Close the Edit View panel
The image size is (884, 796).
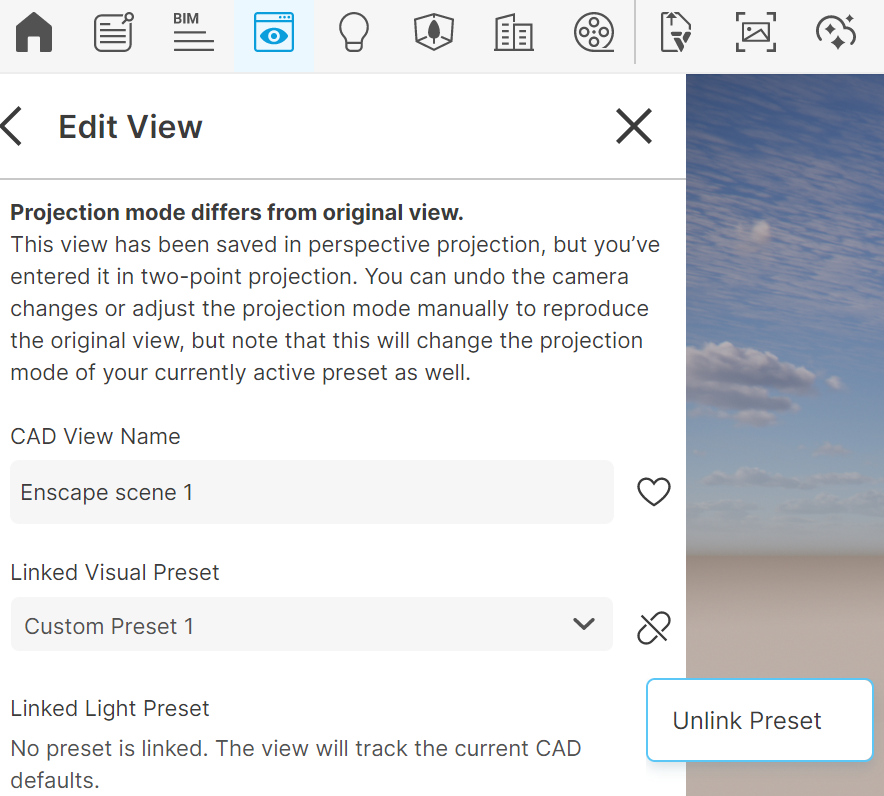pyautogui.click(x=634, y=126)
